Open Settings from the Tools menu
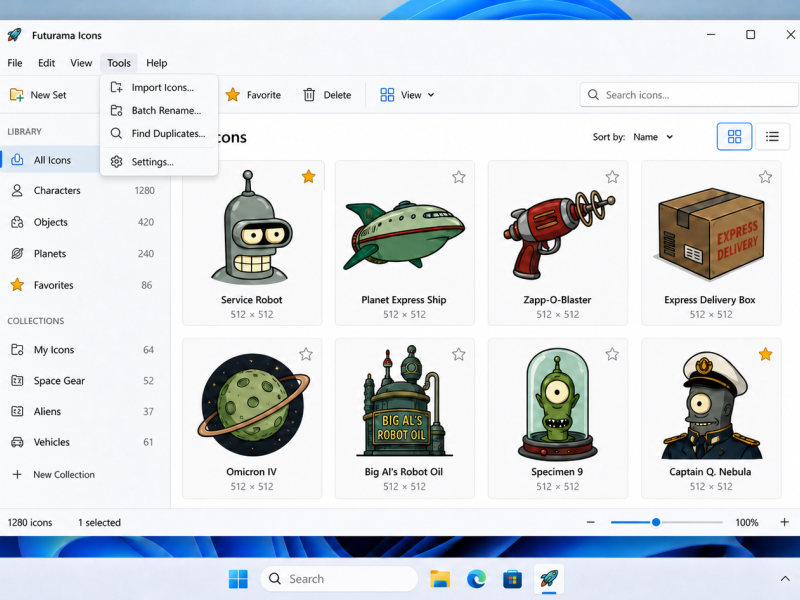 click(x=159, y=162)
